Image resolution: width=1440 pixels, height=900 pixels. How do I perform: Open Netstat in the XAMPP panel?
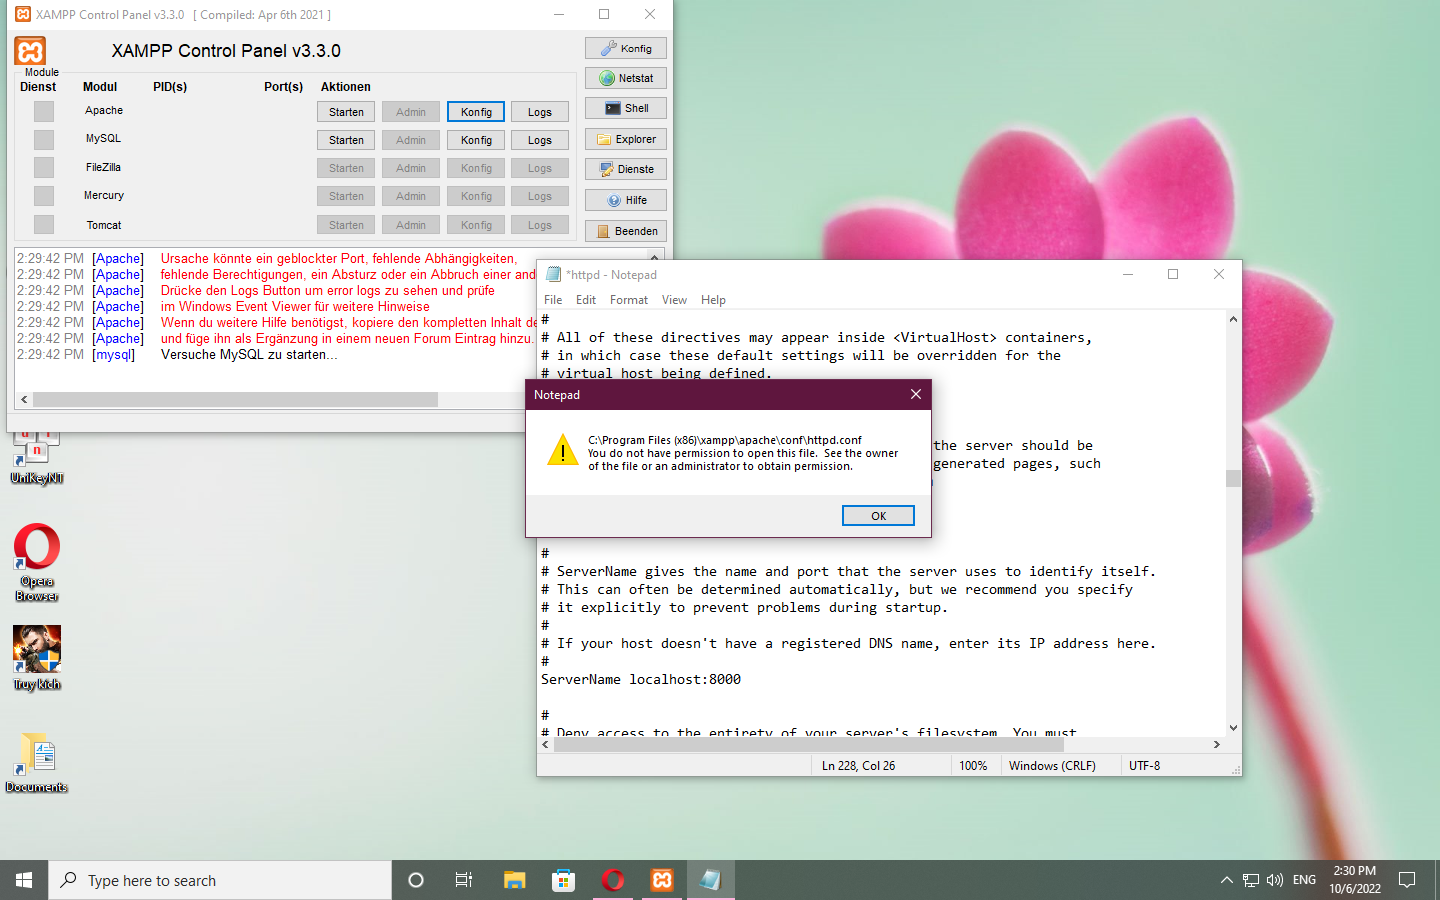[x=626, y=78]
